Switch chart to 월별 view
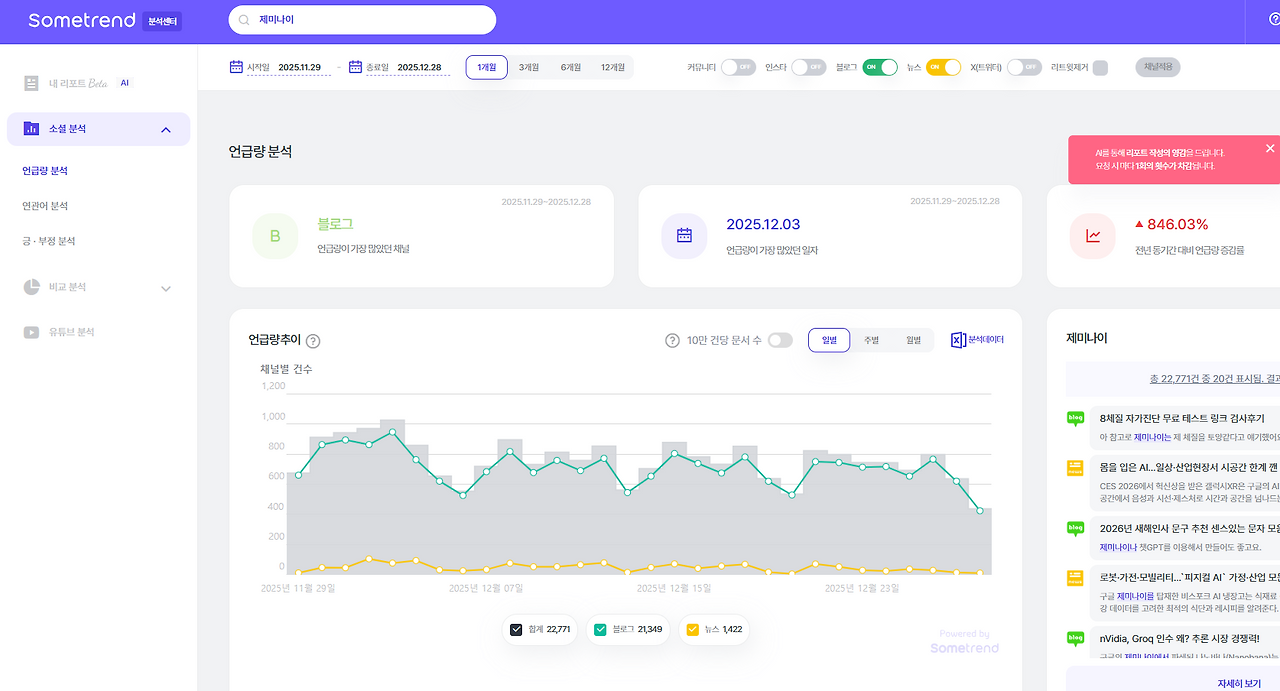 pos(913,340)
